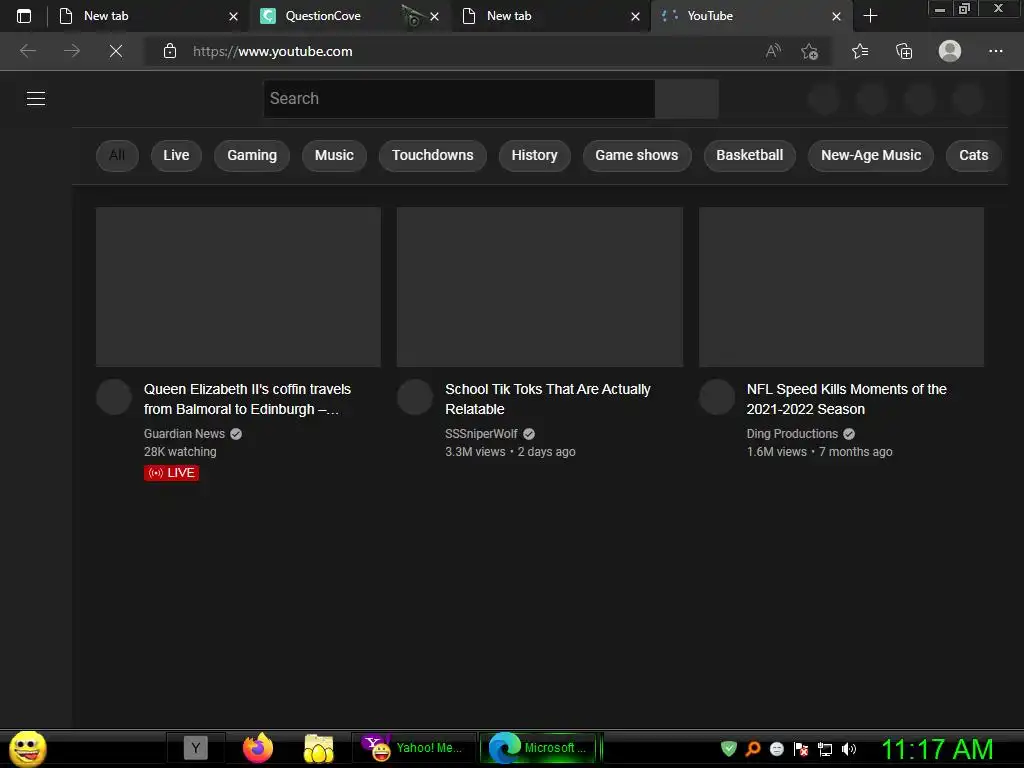Select the Cats chip
The image size is (1024, 768).
coord(974,155)
